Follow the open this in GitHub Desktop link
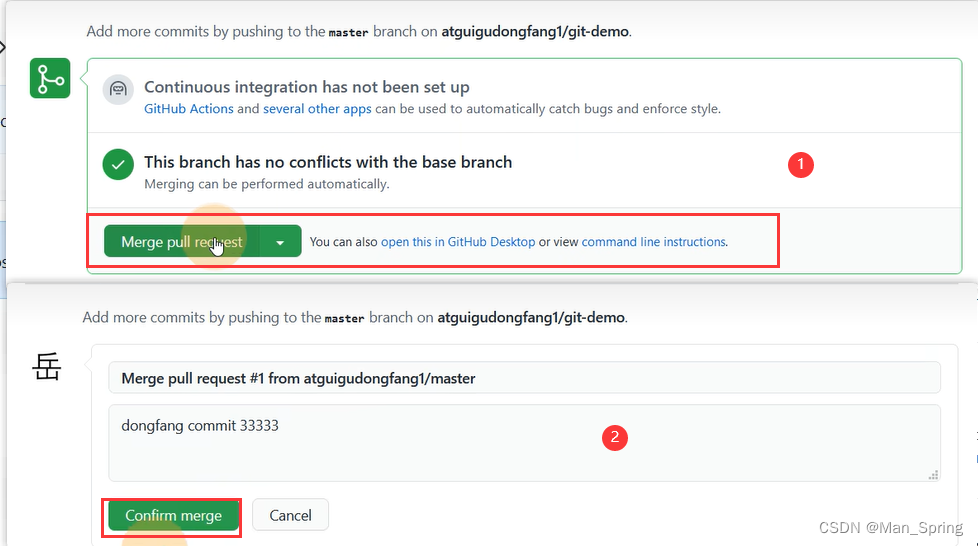This screenshot has height=546, width=978. tap(458, 242)
